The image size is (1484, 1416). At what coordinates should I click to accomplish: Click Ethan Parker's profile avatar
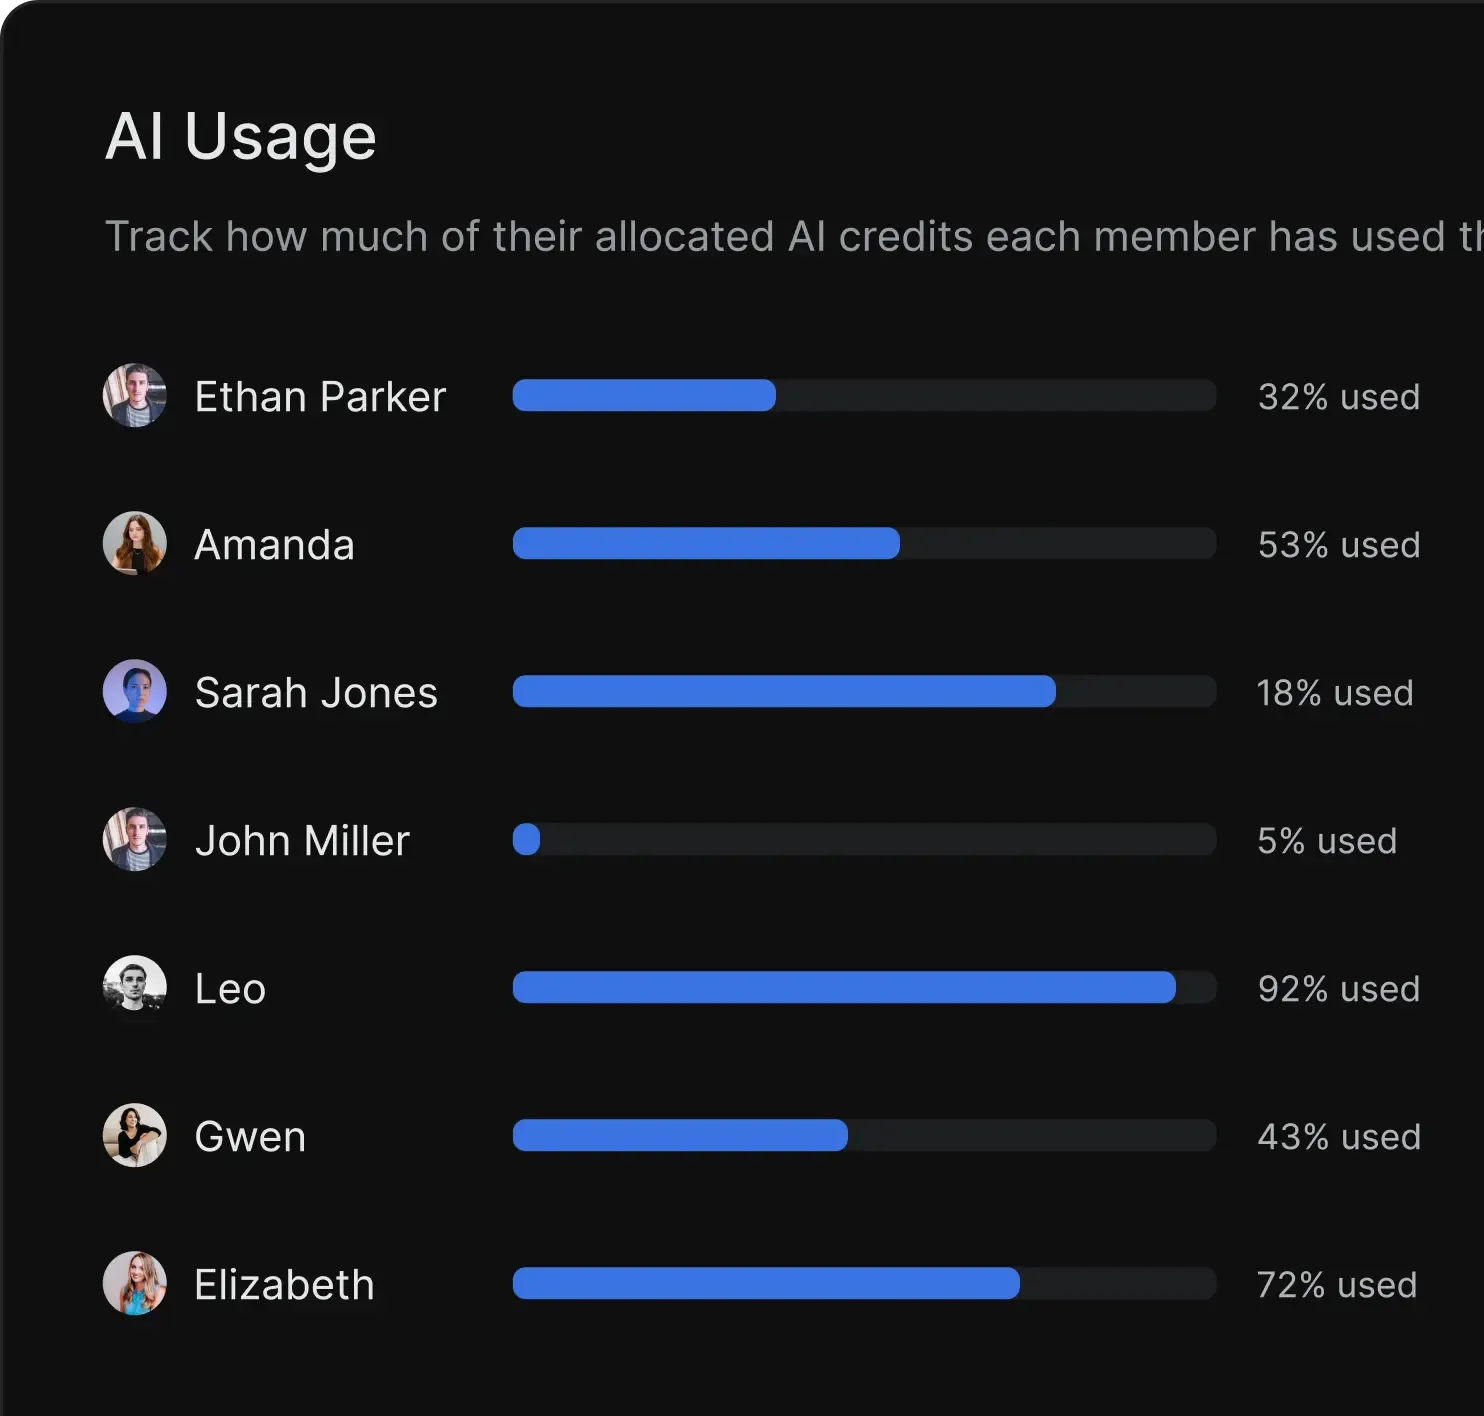click(135, 396)
